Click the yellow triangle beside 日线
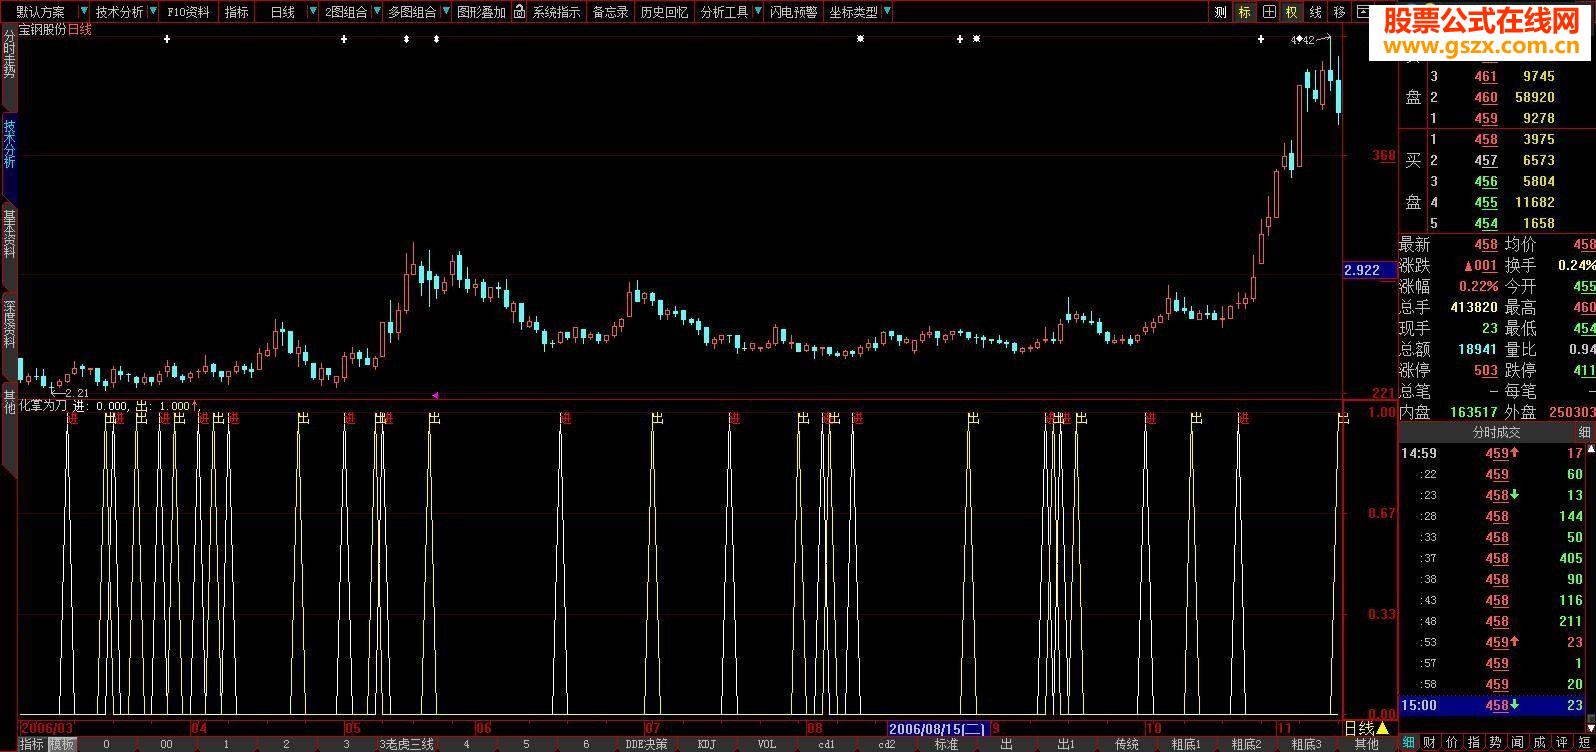Viewport: 1596px width, 752px height. (1382, 728)
